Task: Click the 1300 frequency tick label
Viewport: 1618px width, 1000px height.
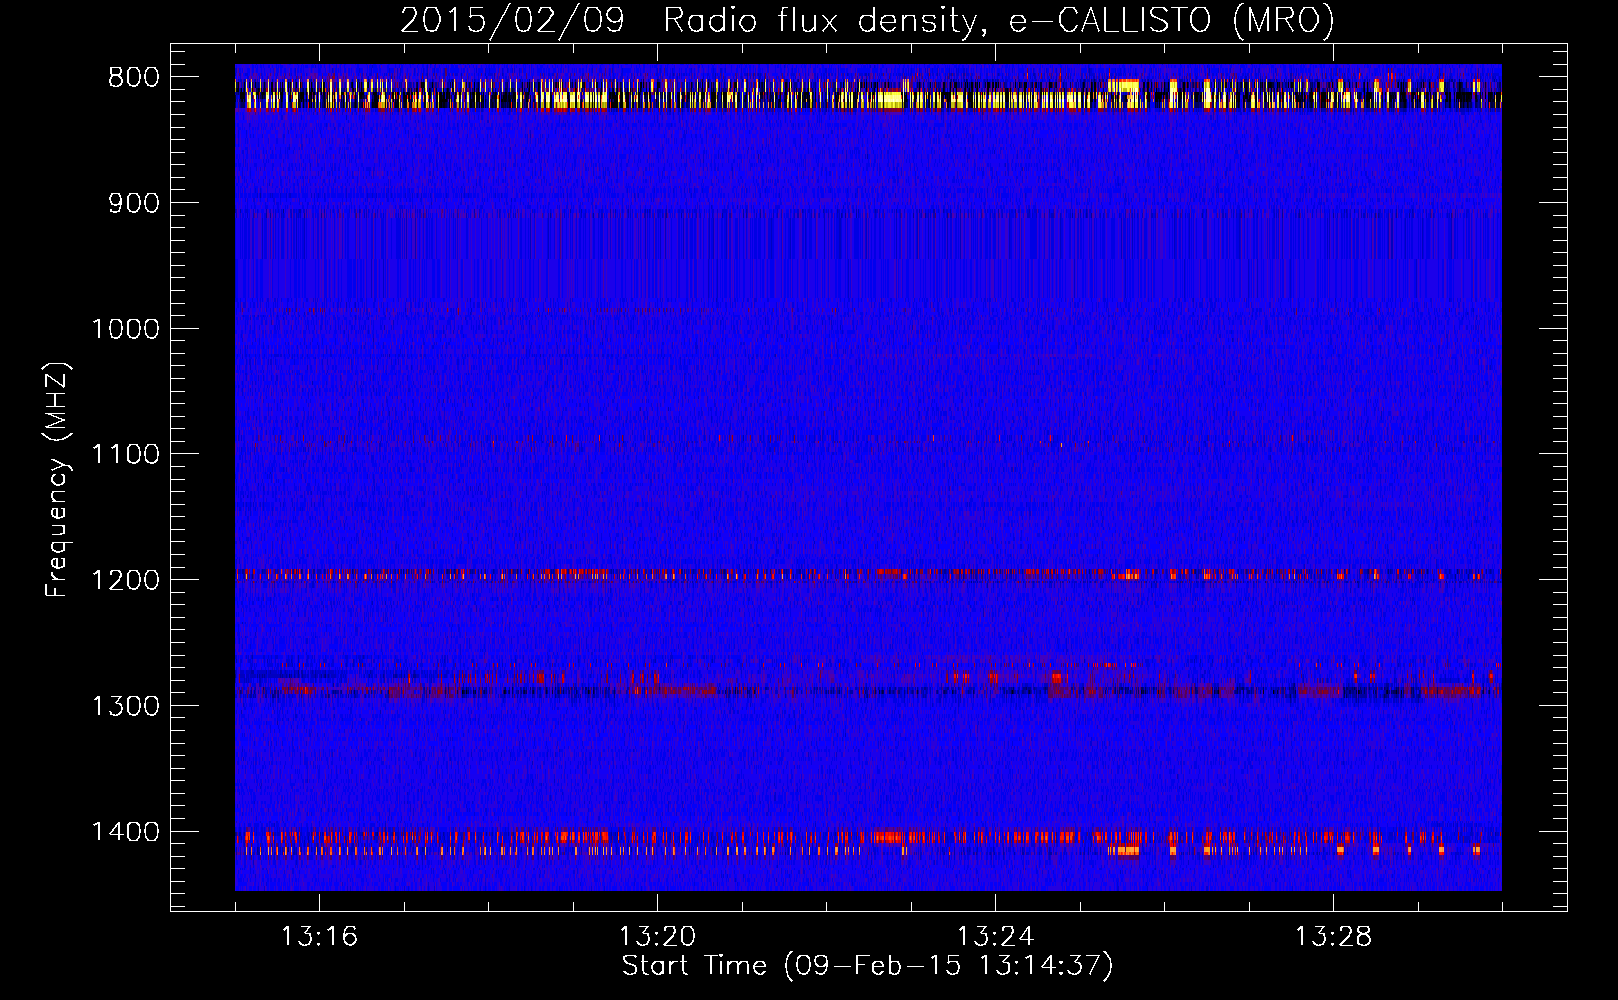Action: tap(125, 706)
